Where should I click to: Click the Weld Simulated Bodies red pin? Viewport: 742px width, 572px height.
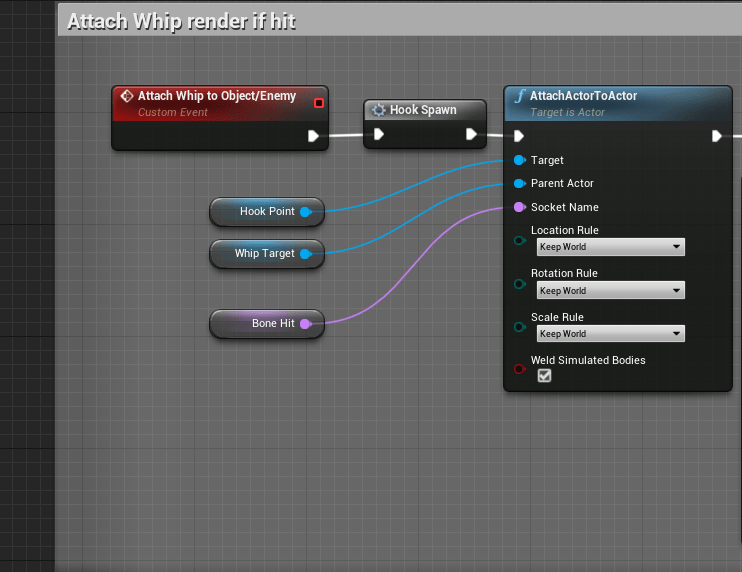click(x=518, y=369)
